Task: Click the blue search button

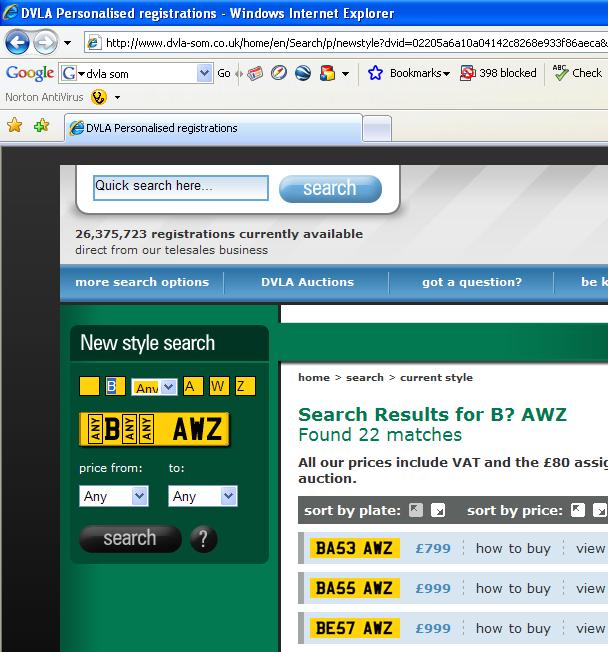Action: [x=330, y=189]
